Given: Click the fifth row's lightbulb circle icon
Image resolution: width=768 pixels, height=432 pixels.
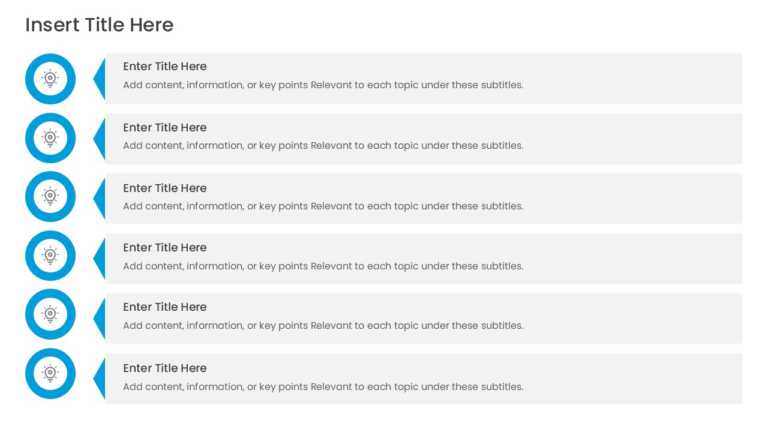Looking at the screenshot, I should click(x=50, y=314).
